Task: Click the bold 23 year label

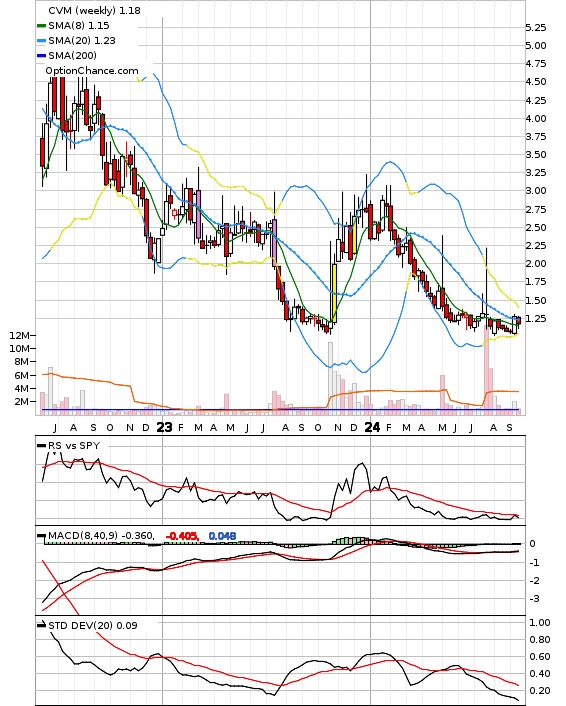Action: [x=164, y=427]
